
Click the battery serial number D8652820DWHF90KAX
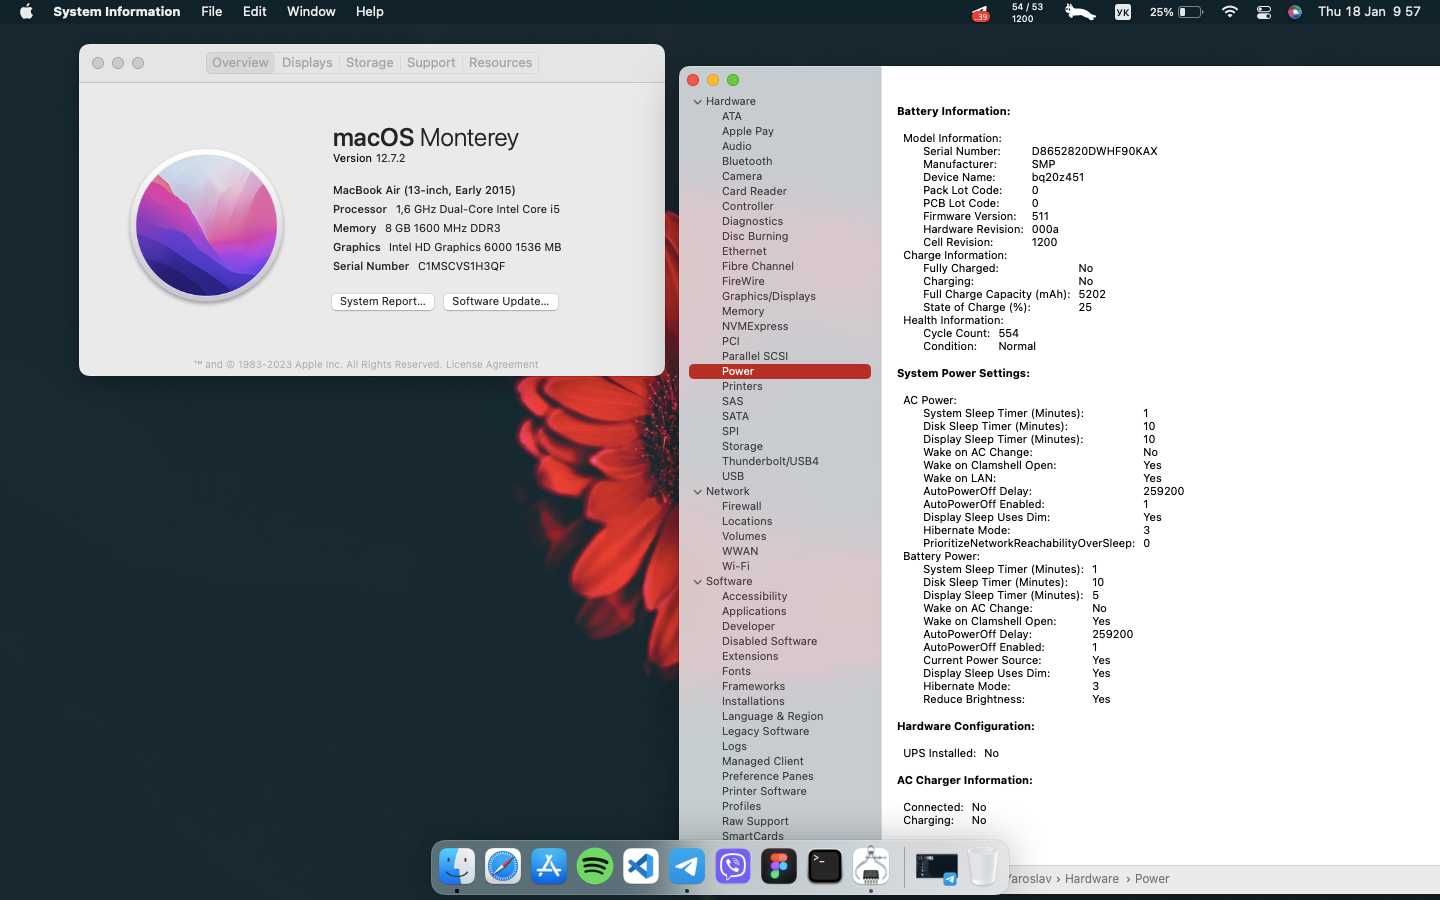[1094, 151]
